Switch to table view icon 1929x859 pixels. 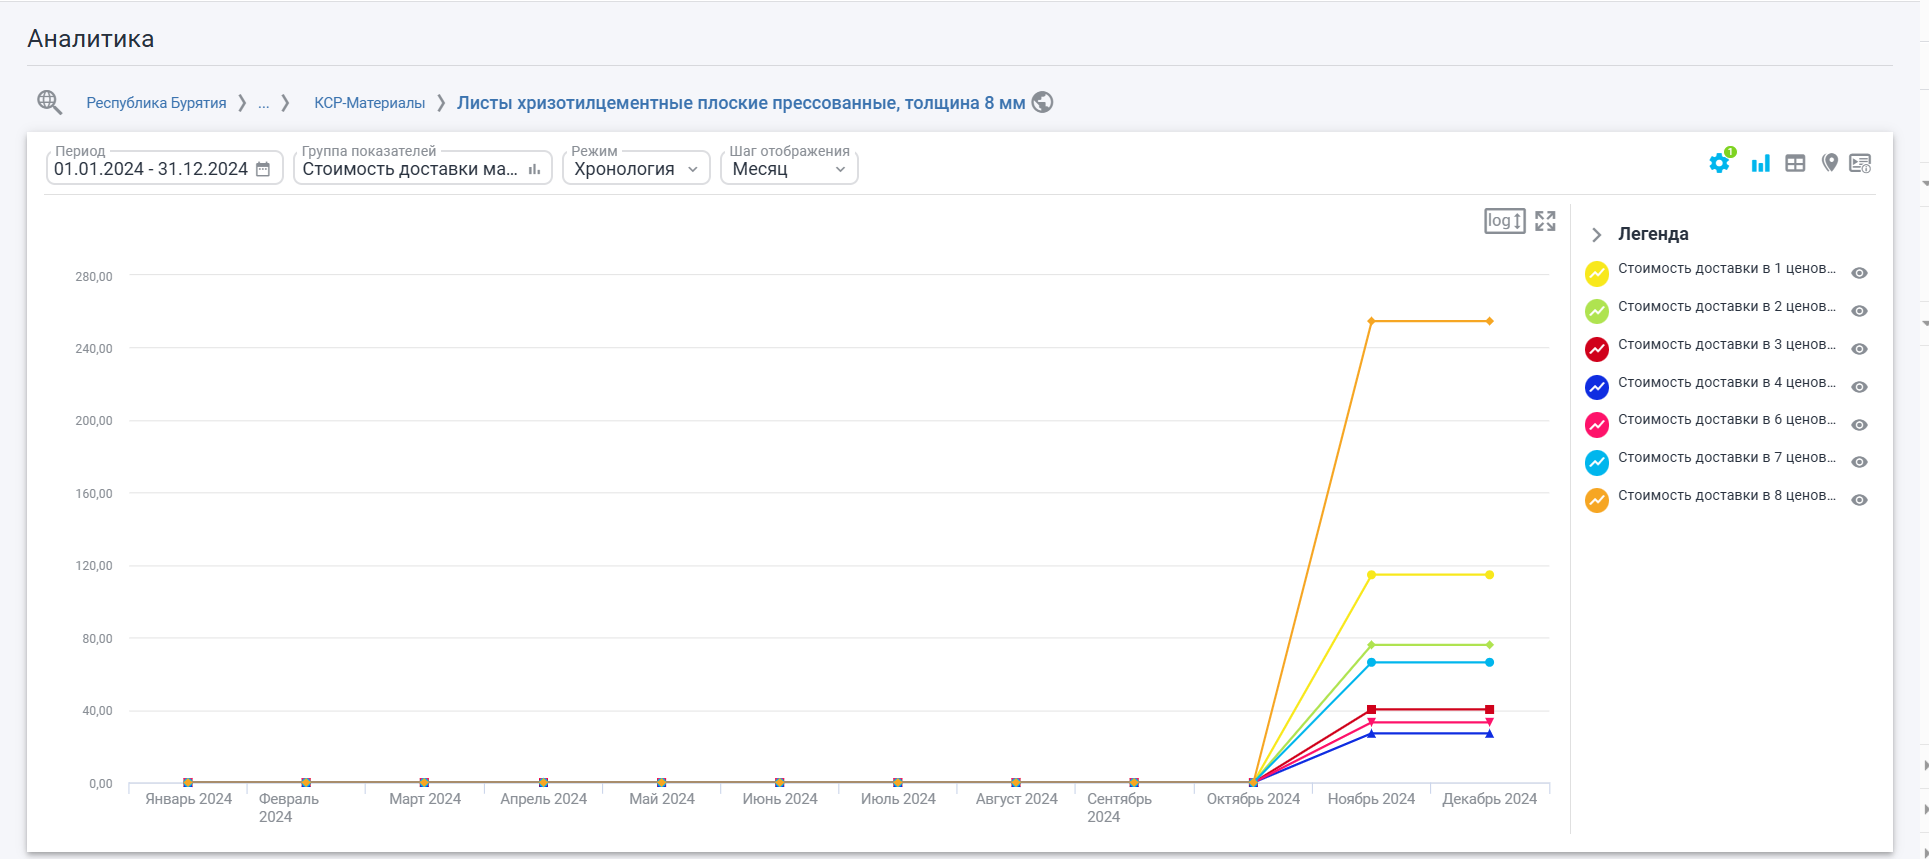[x=1795, y=163]
